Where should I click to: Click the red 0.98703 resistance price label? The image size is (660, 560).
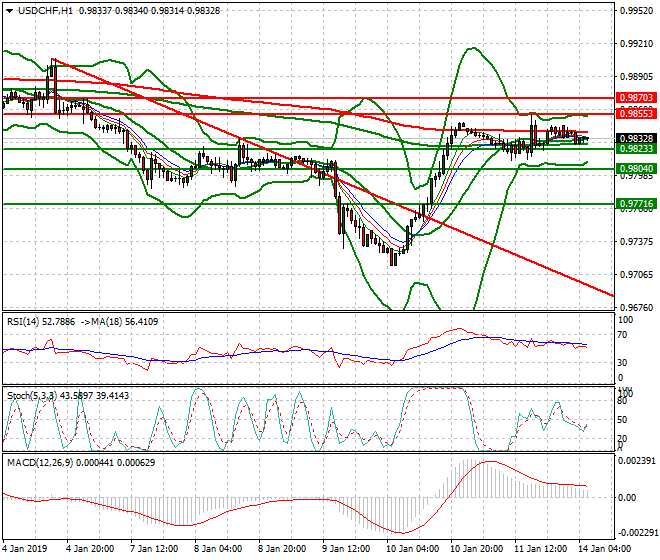(636, 98)
